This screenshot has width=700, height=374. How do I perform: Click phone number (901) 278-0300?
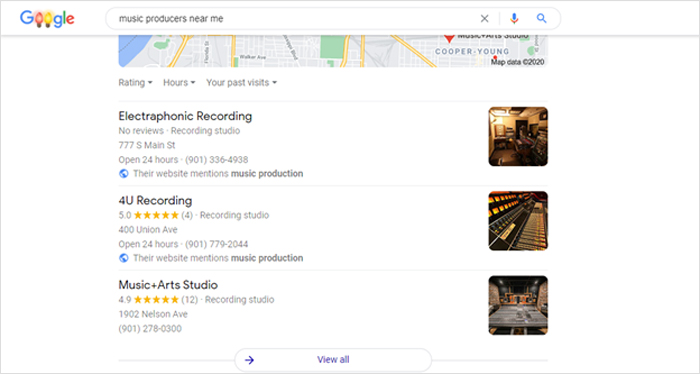pyautogui.click(x=150, y=329)
